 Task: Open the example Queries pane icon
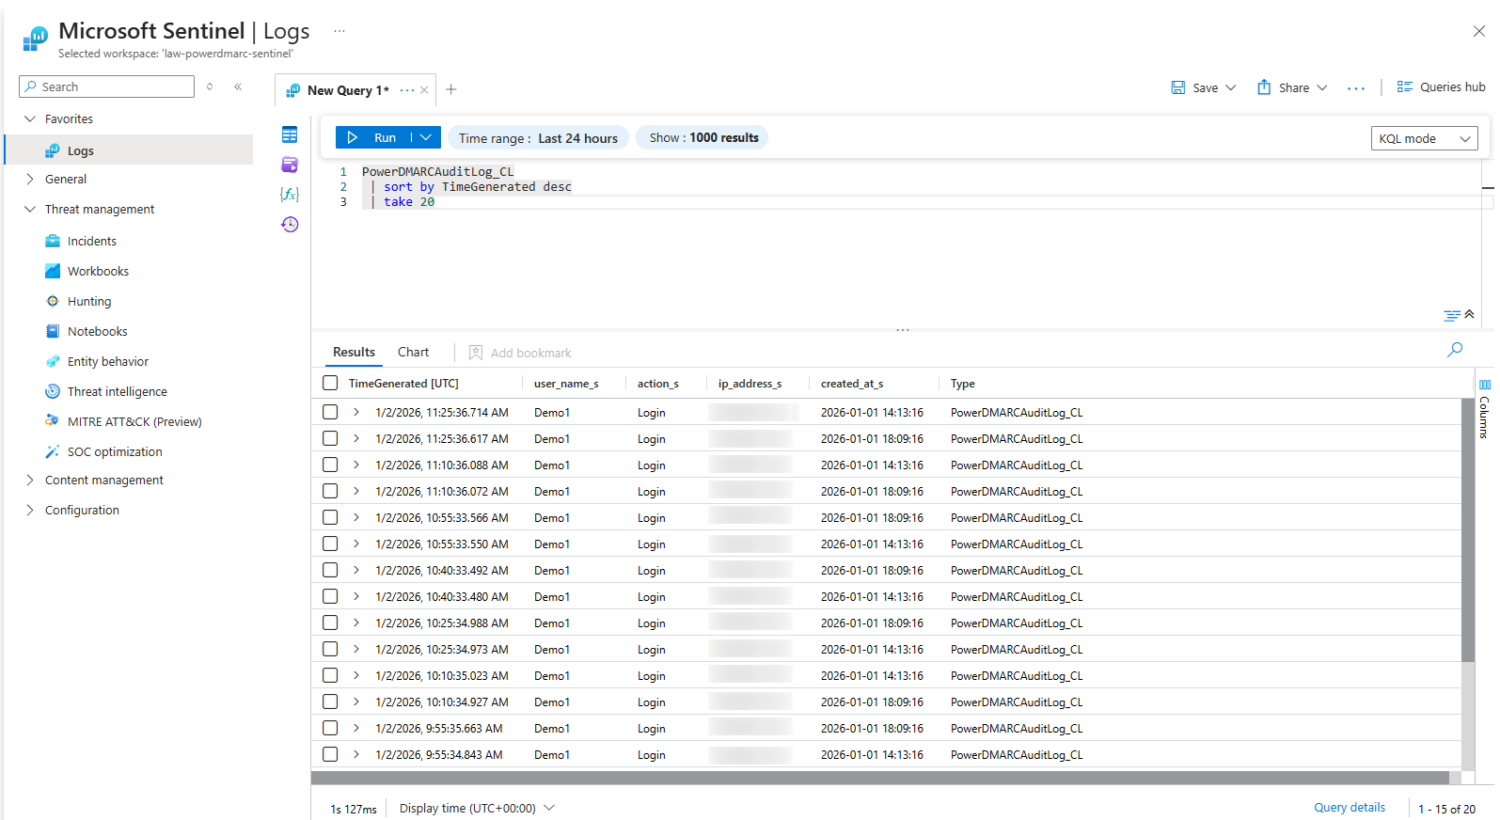(x=289, y=164)
